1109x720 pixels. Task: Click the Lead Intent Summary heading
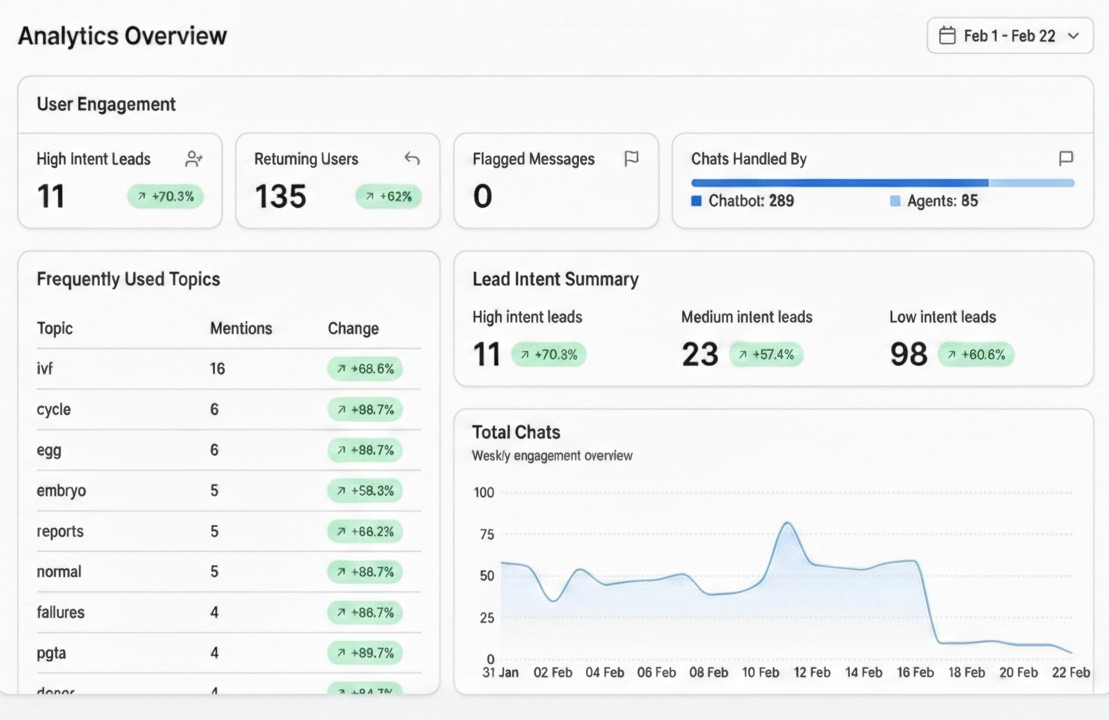tap(555, 279)
